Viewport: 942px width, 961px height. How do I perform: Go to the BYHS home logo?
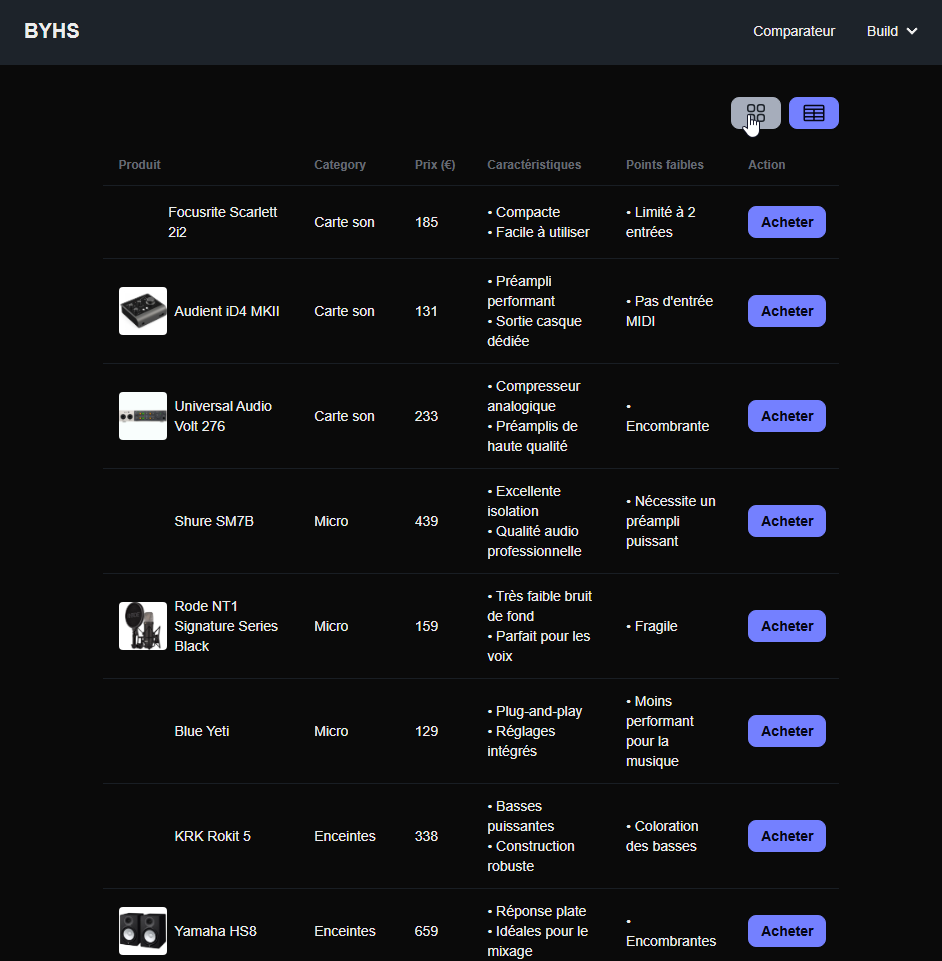pos(52,31)
